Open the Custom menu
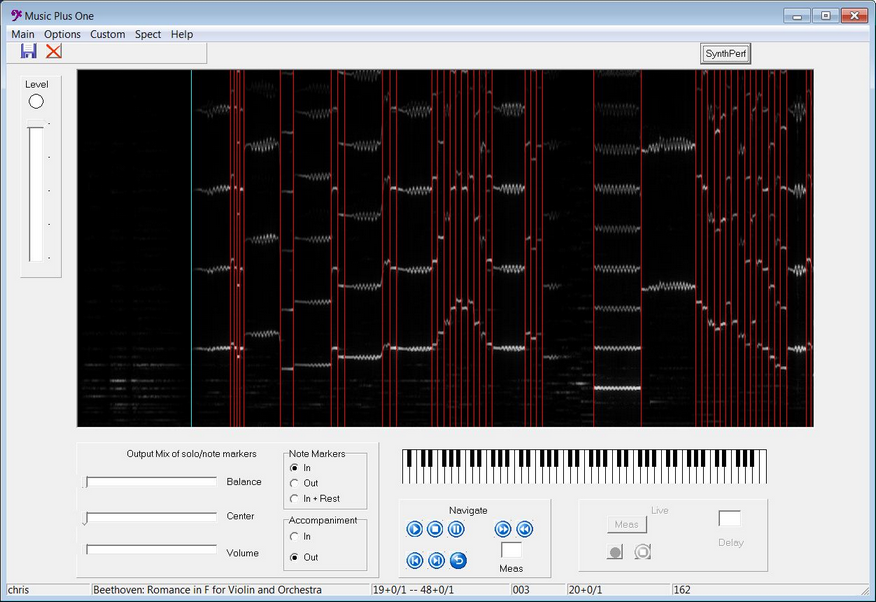Viewport: 876px width, 602px height. [107, 34]
